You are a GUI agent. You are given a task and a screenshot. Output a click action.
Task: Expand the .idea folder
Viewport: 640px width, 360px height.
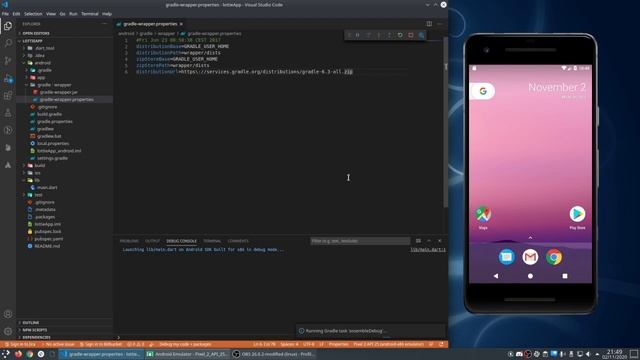pyautogui.click(x=40, y=56)
